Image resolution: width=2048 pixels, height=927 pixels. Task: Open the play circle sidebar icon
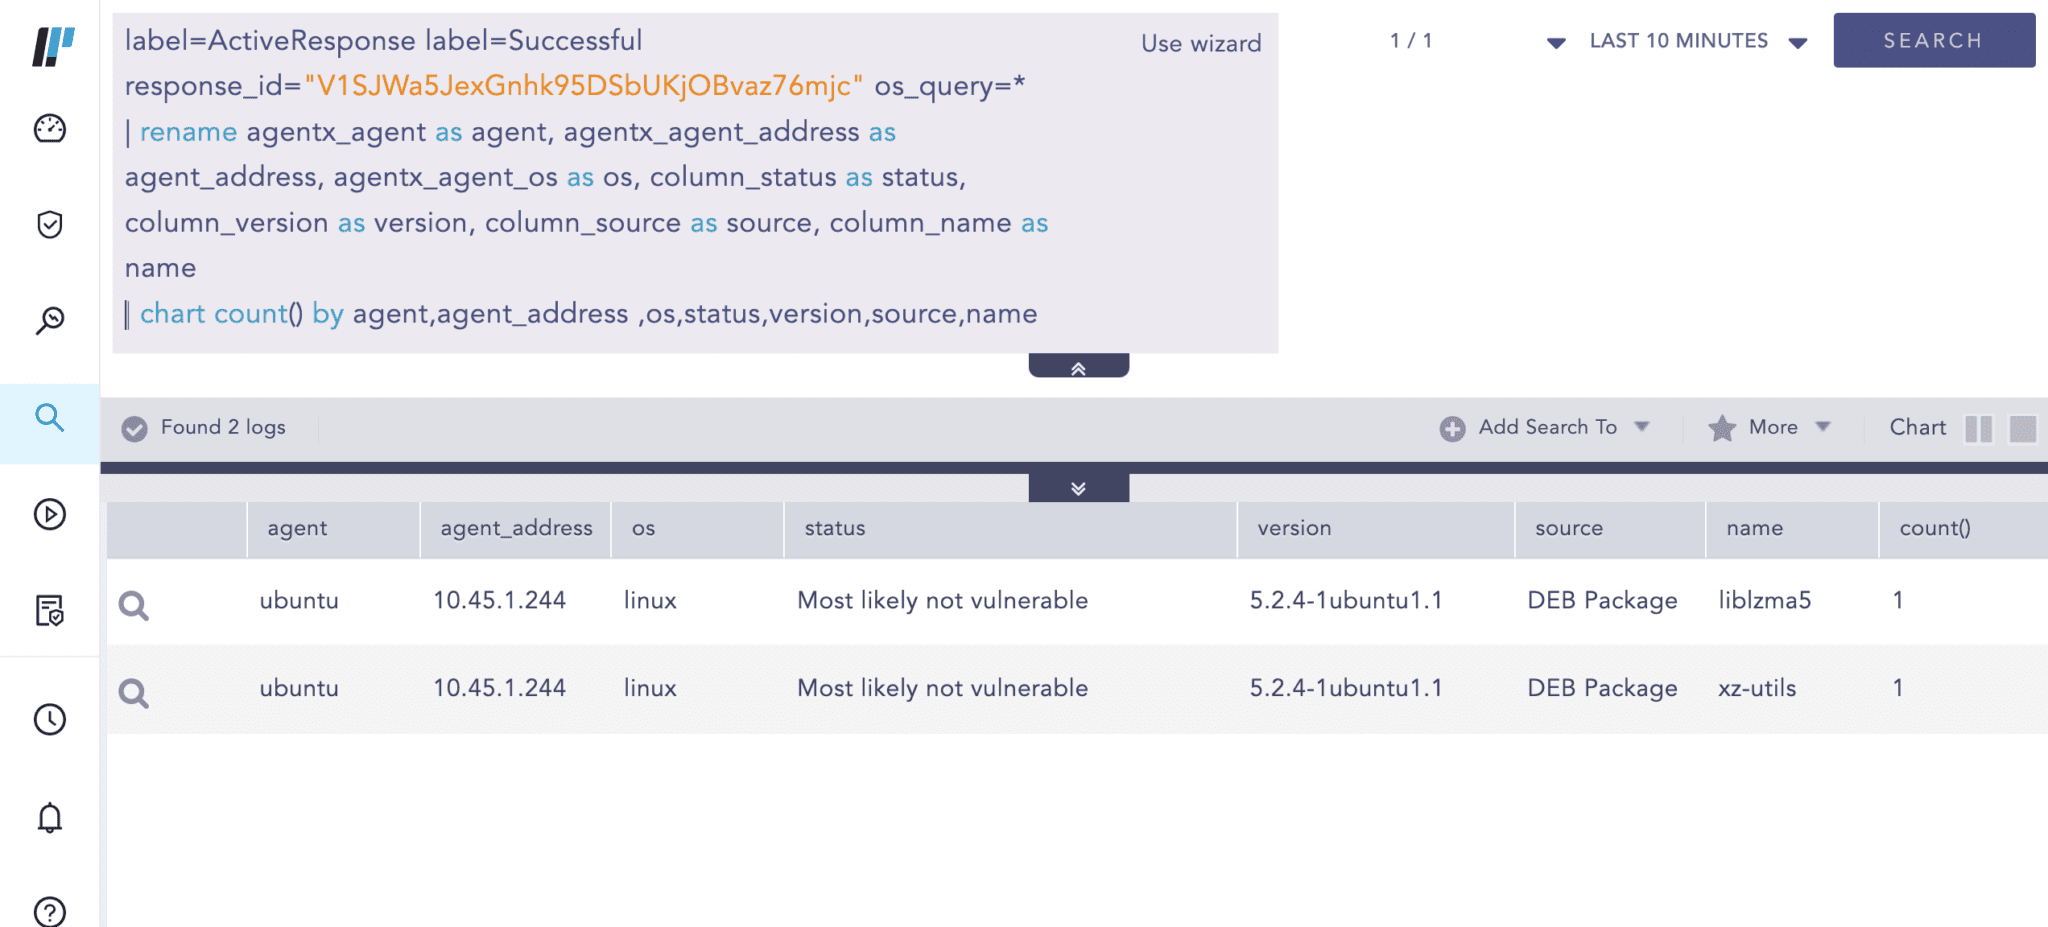coord(50,514)
